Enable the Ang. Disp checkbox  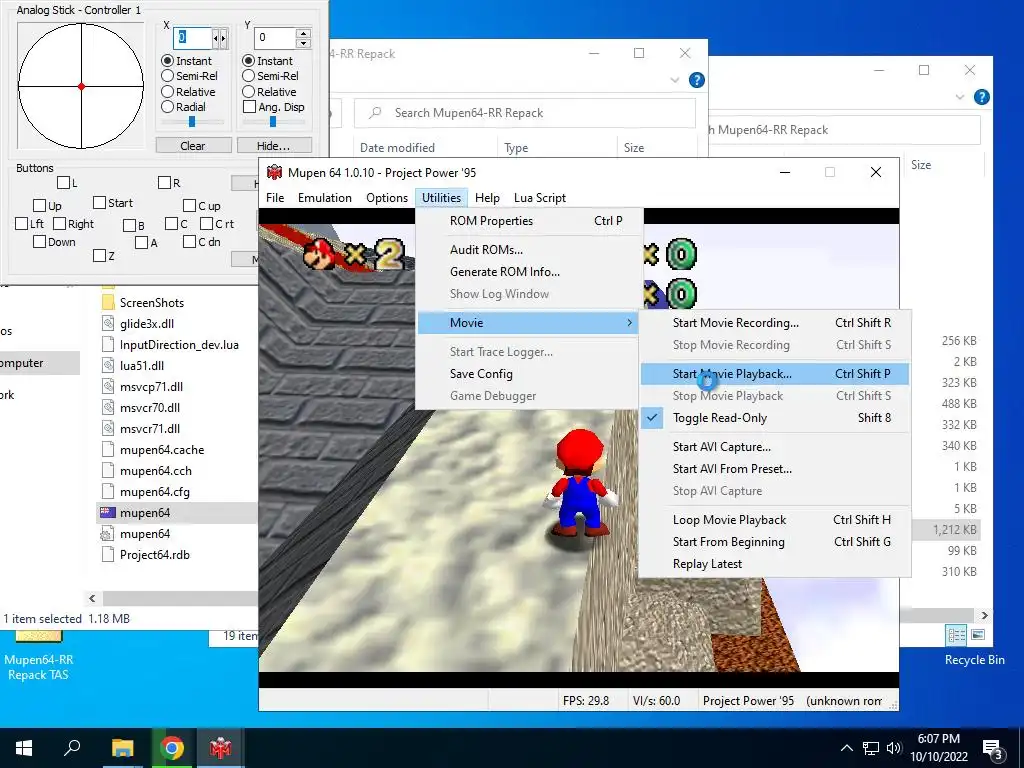click(x=249, y=106)
